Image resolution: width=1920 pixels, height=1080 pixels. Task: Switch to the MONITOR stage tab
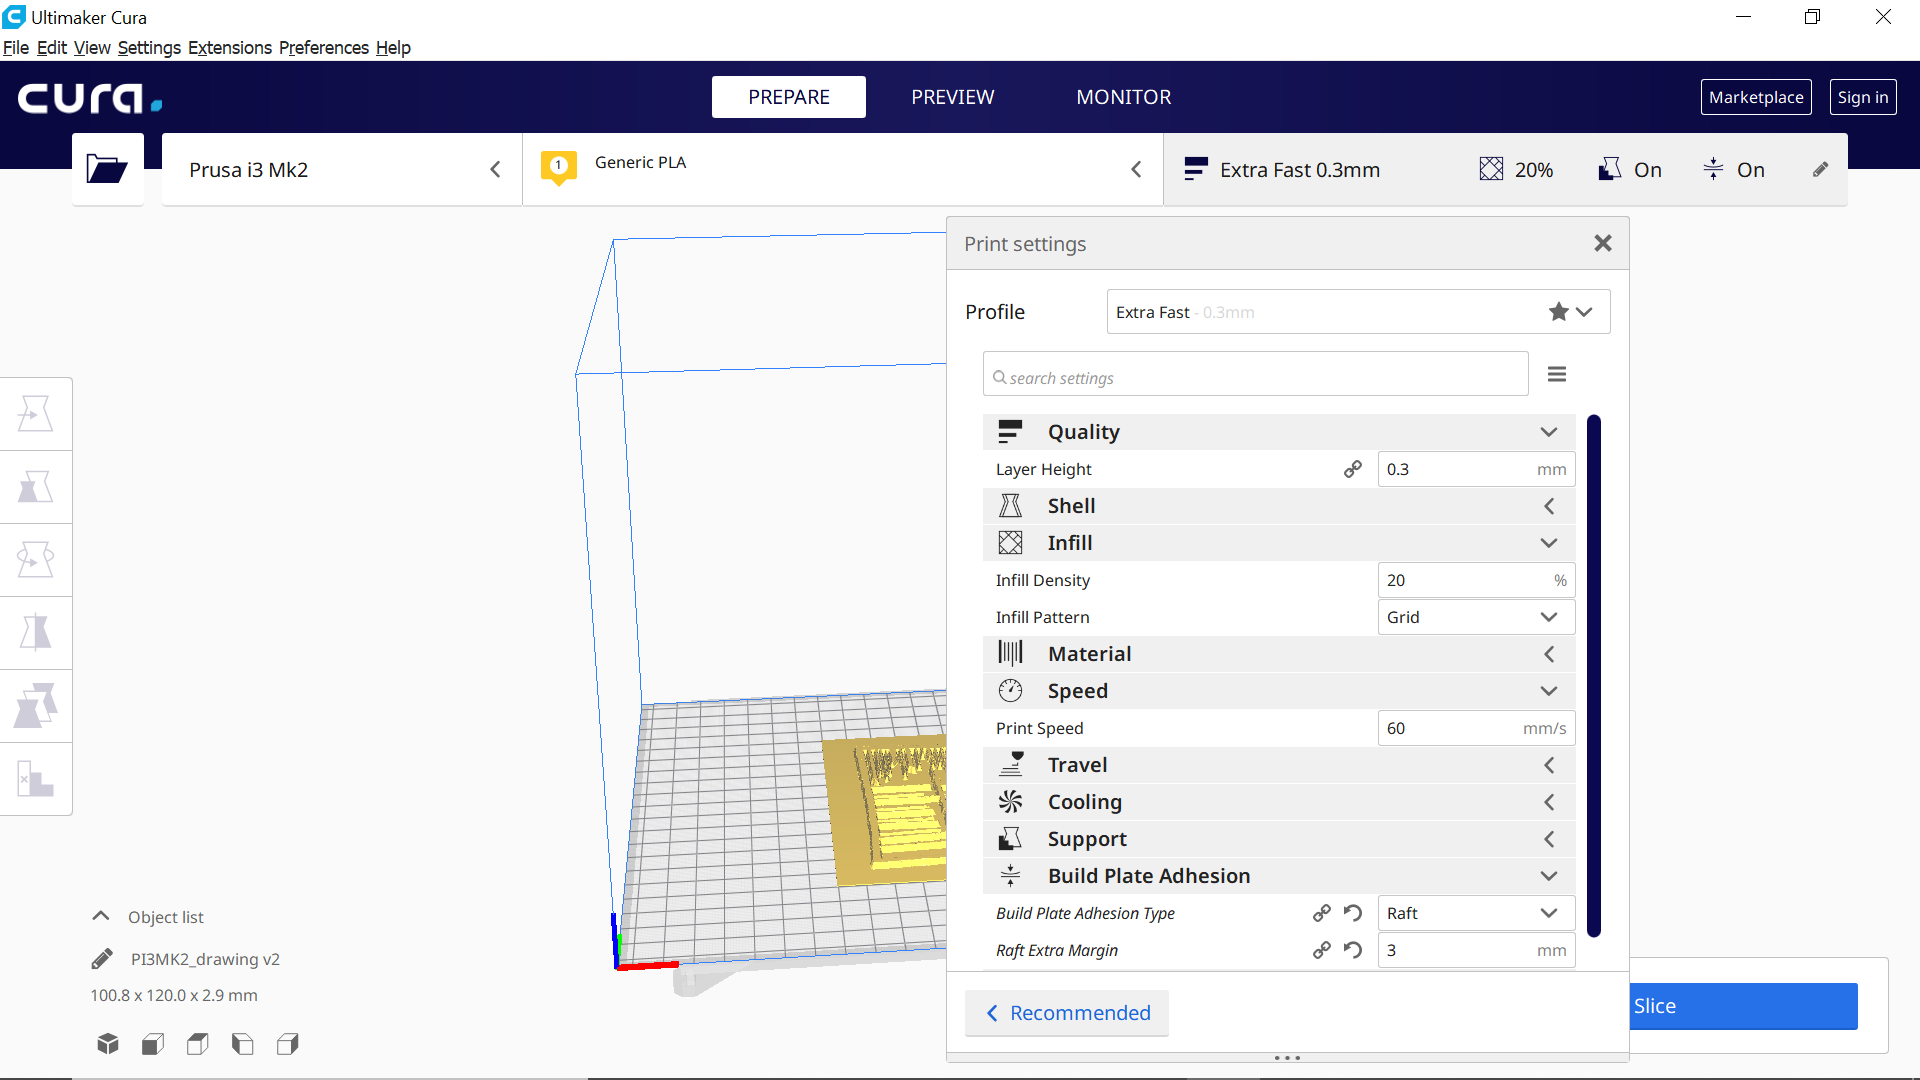click(x=1124, y=97)
